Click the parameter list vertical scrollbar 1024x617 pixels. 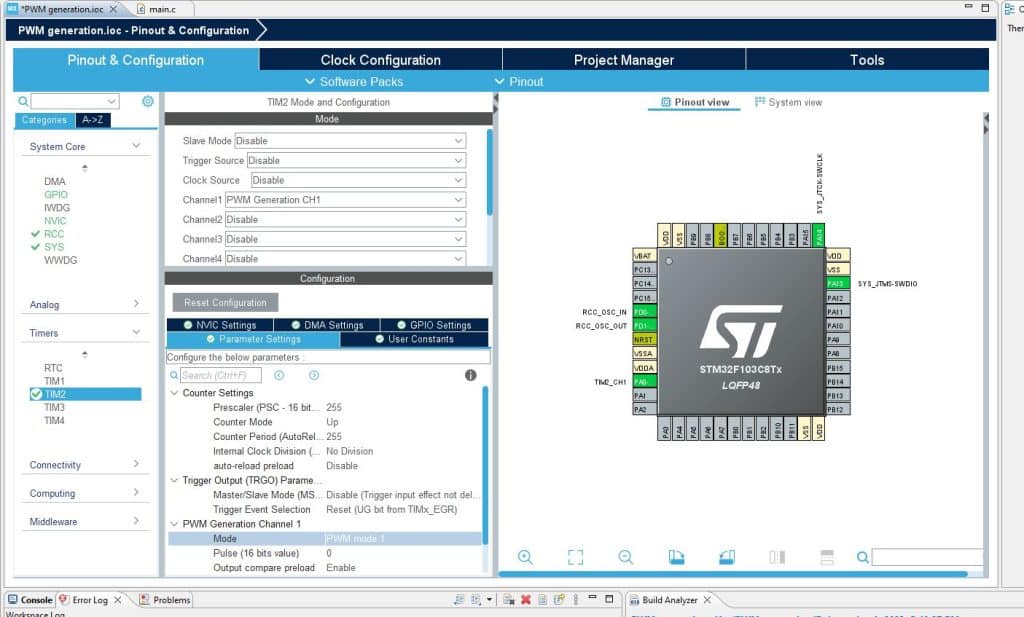[x=485, y=464]
